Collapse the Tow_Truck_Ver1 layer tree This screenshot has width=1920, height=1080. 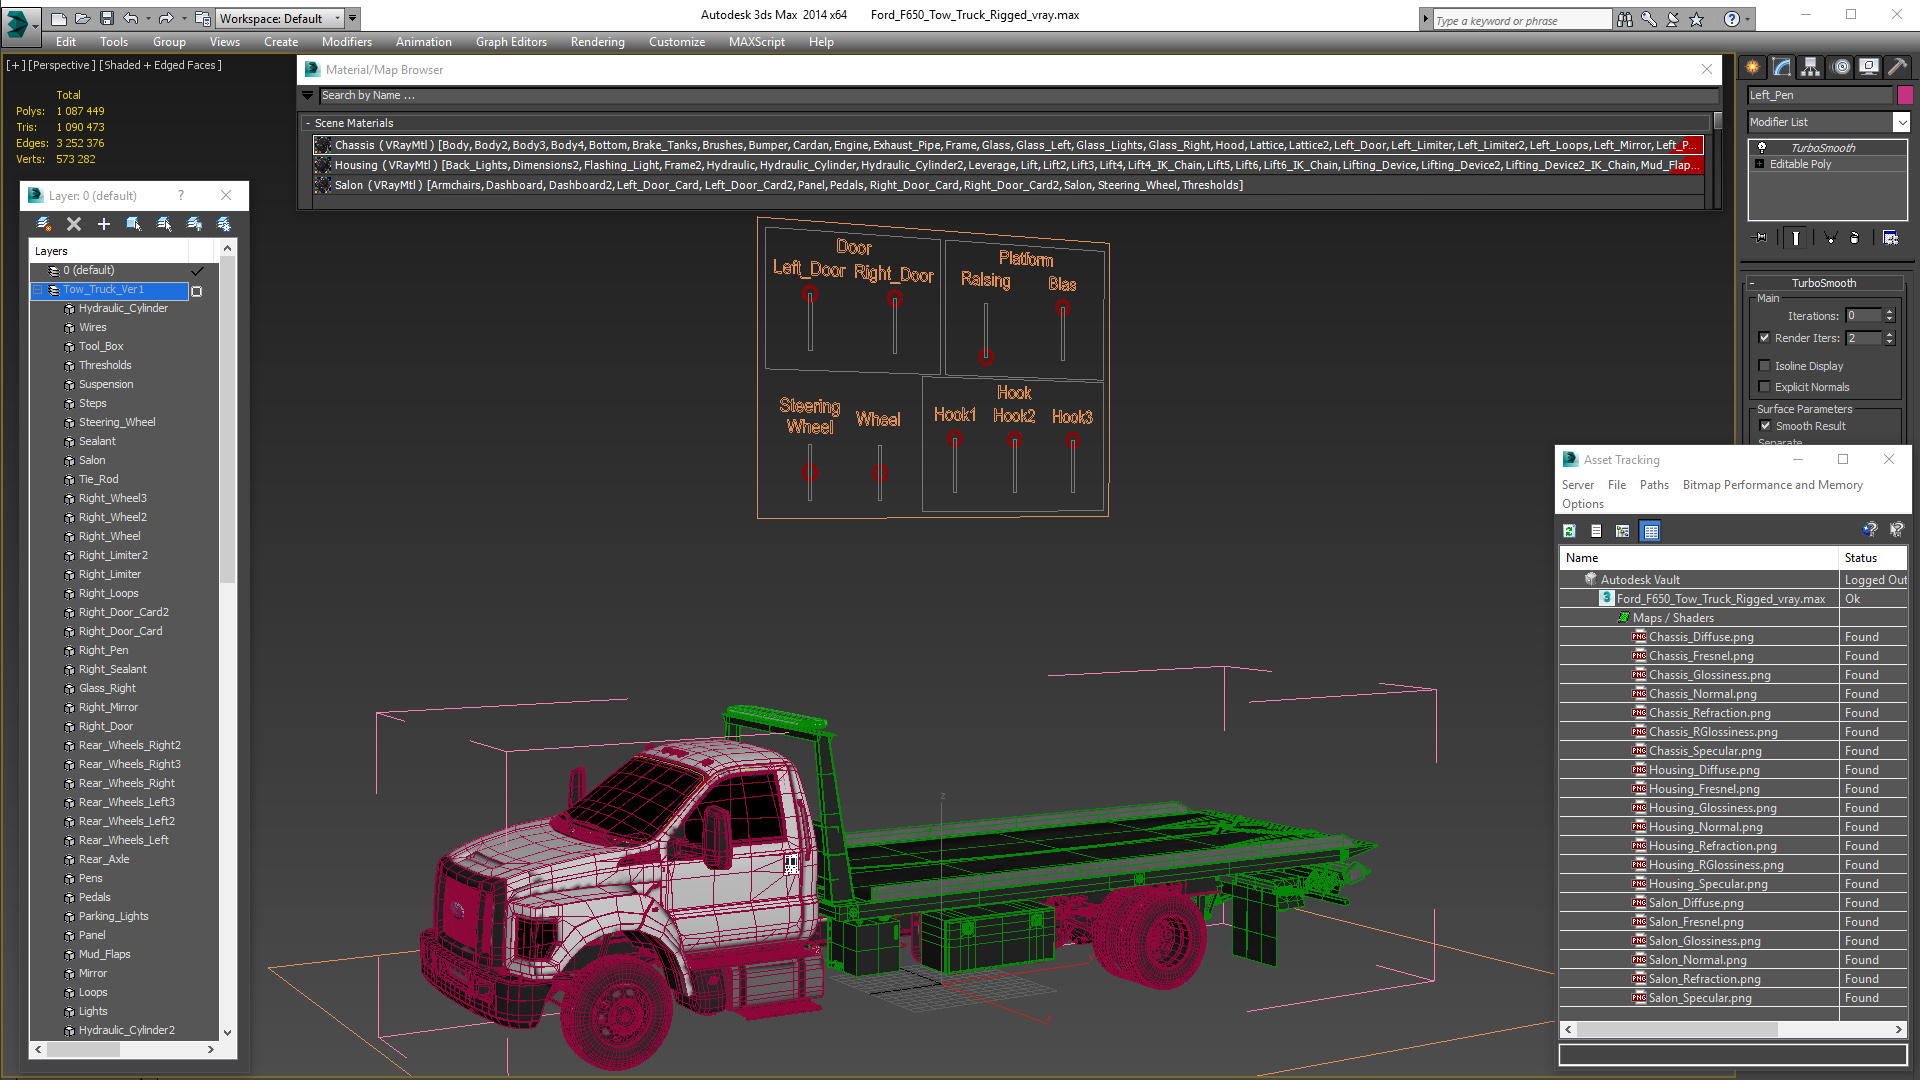pos(39,290)
